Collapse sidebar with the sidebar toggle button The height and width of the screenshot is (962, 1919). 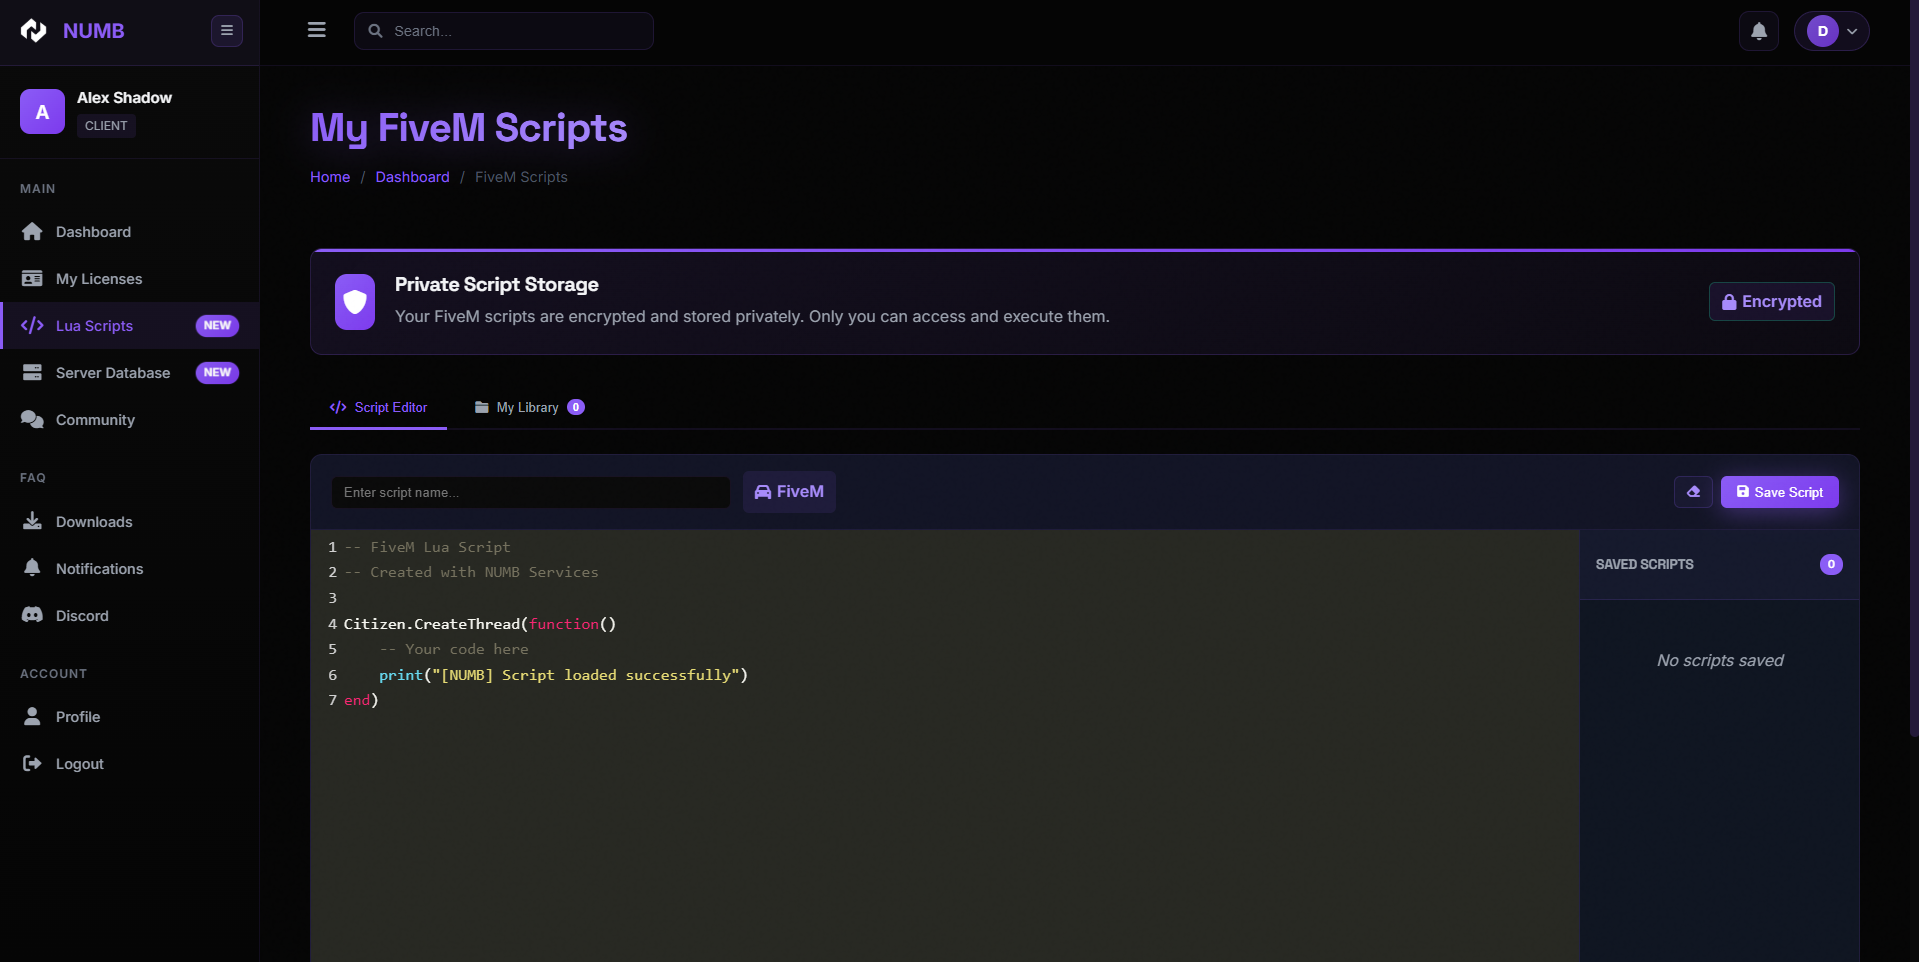(227, 31)
